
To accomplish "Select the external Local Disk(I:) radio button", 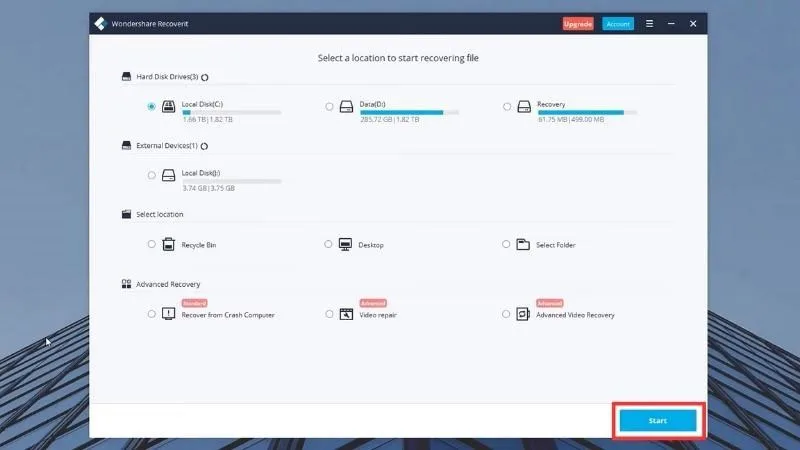I will coord(152,176).
